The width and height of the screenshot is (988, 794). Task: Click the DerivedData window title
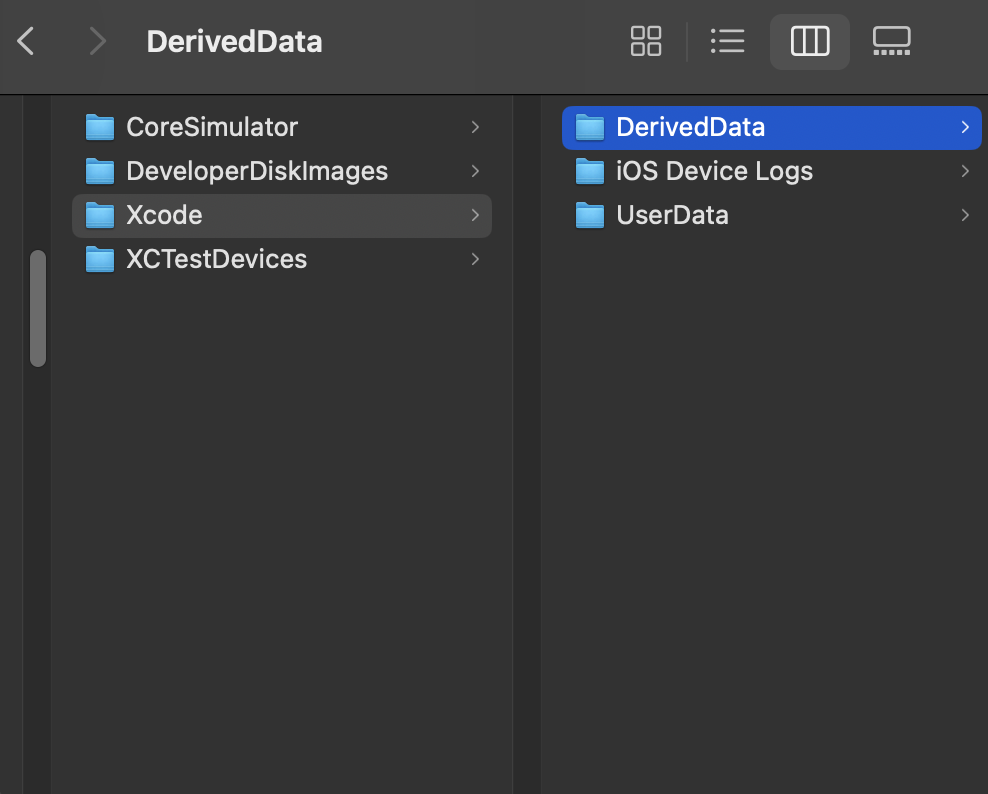(234, 42)
